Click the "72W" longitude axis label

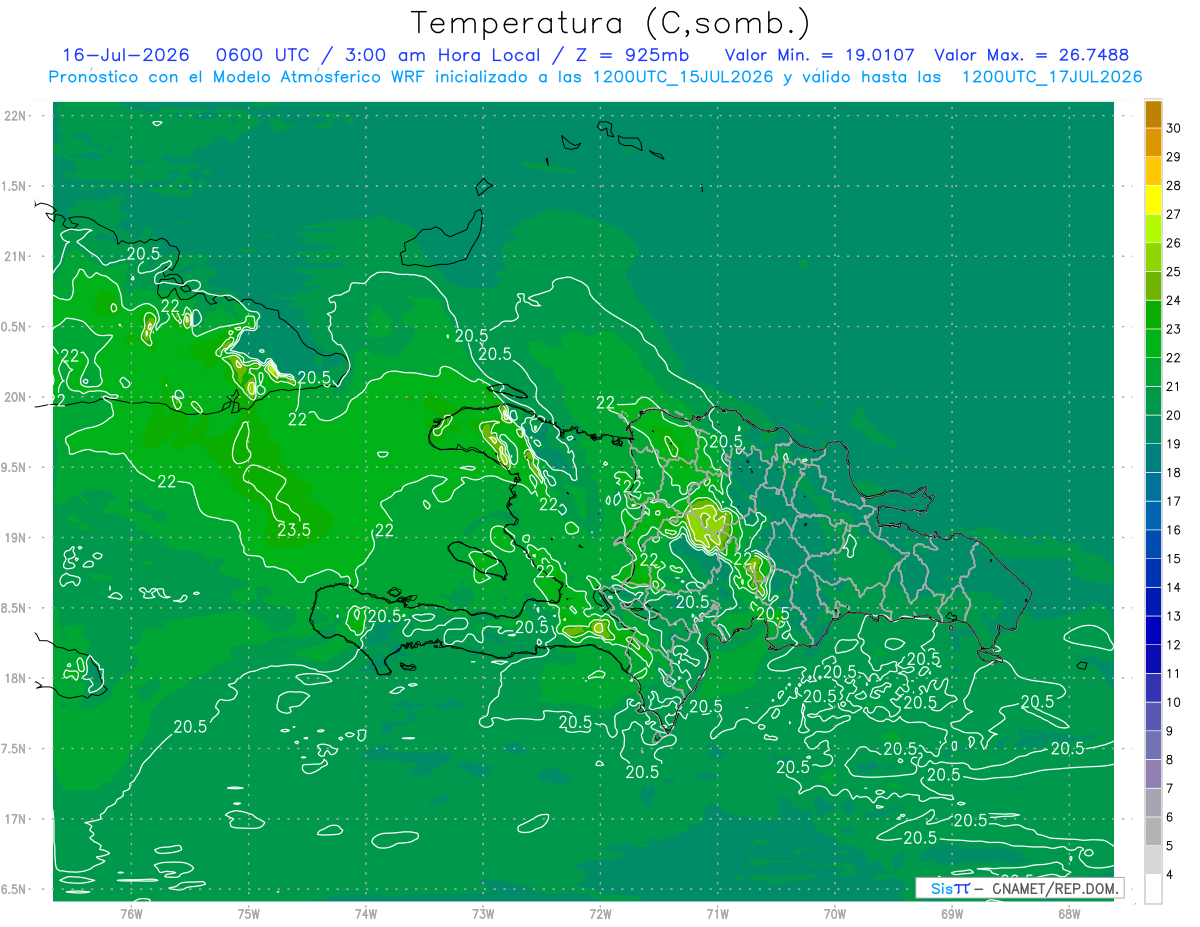600,913
